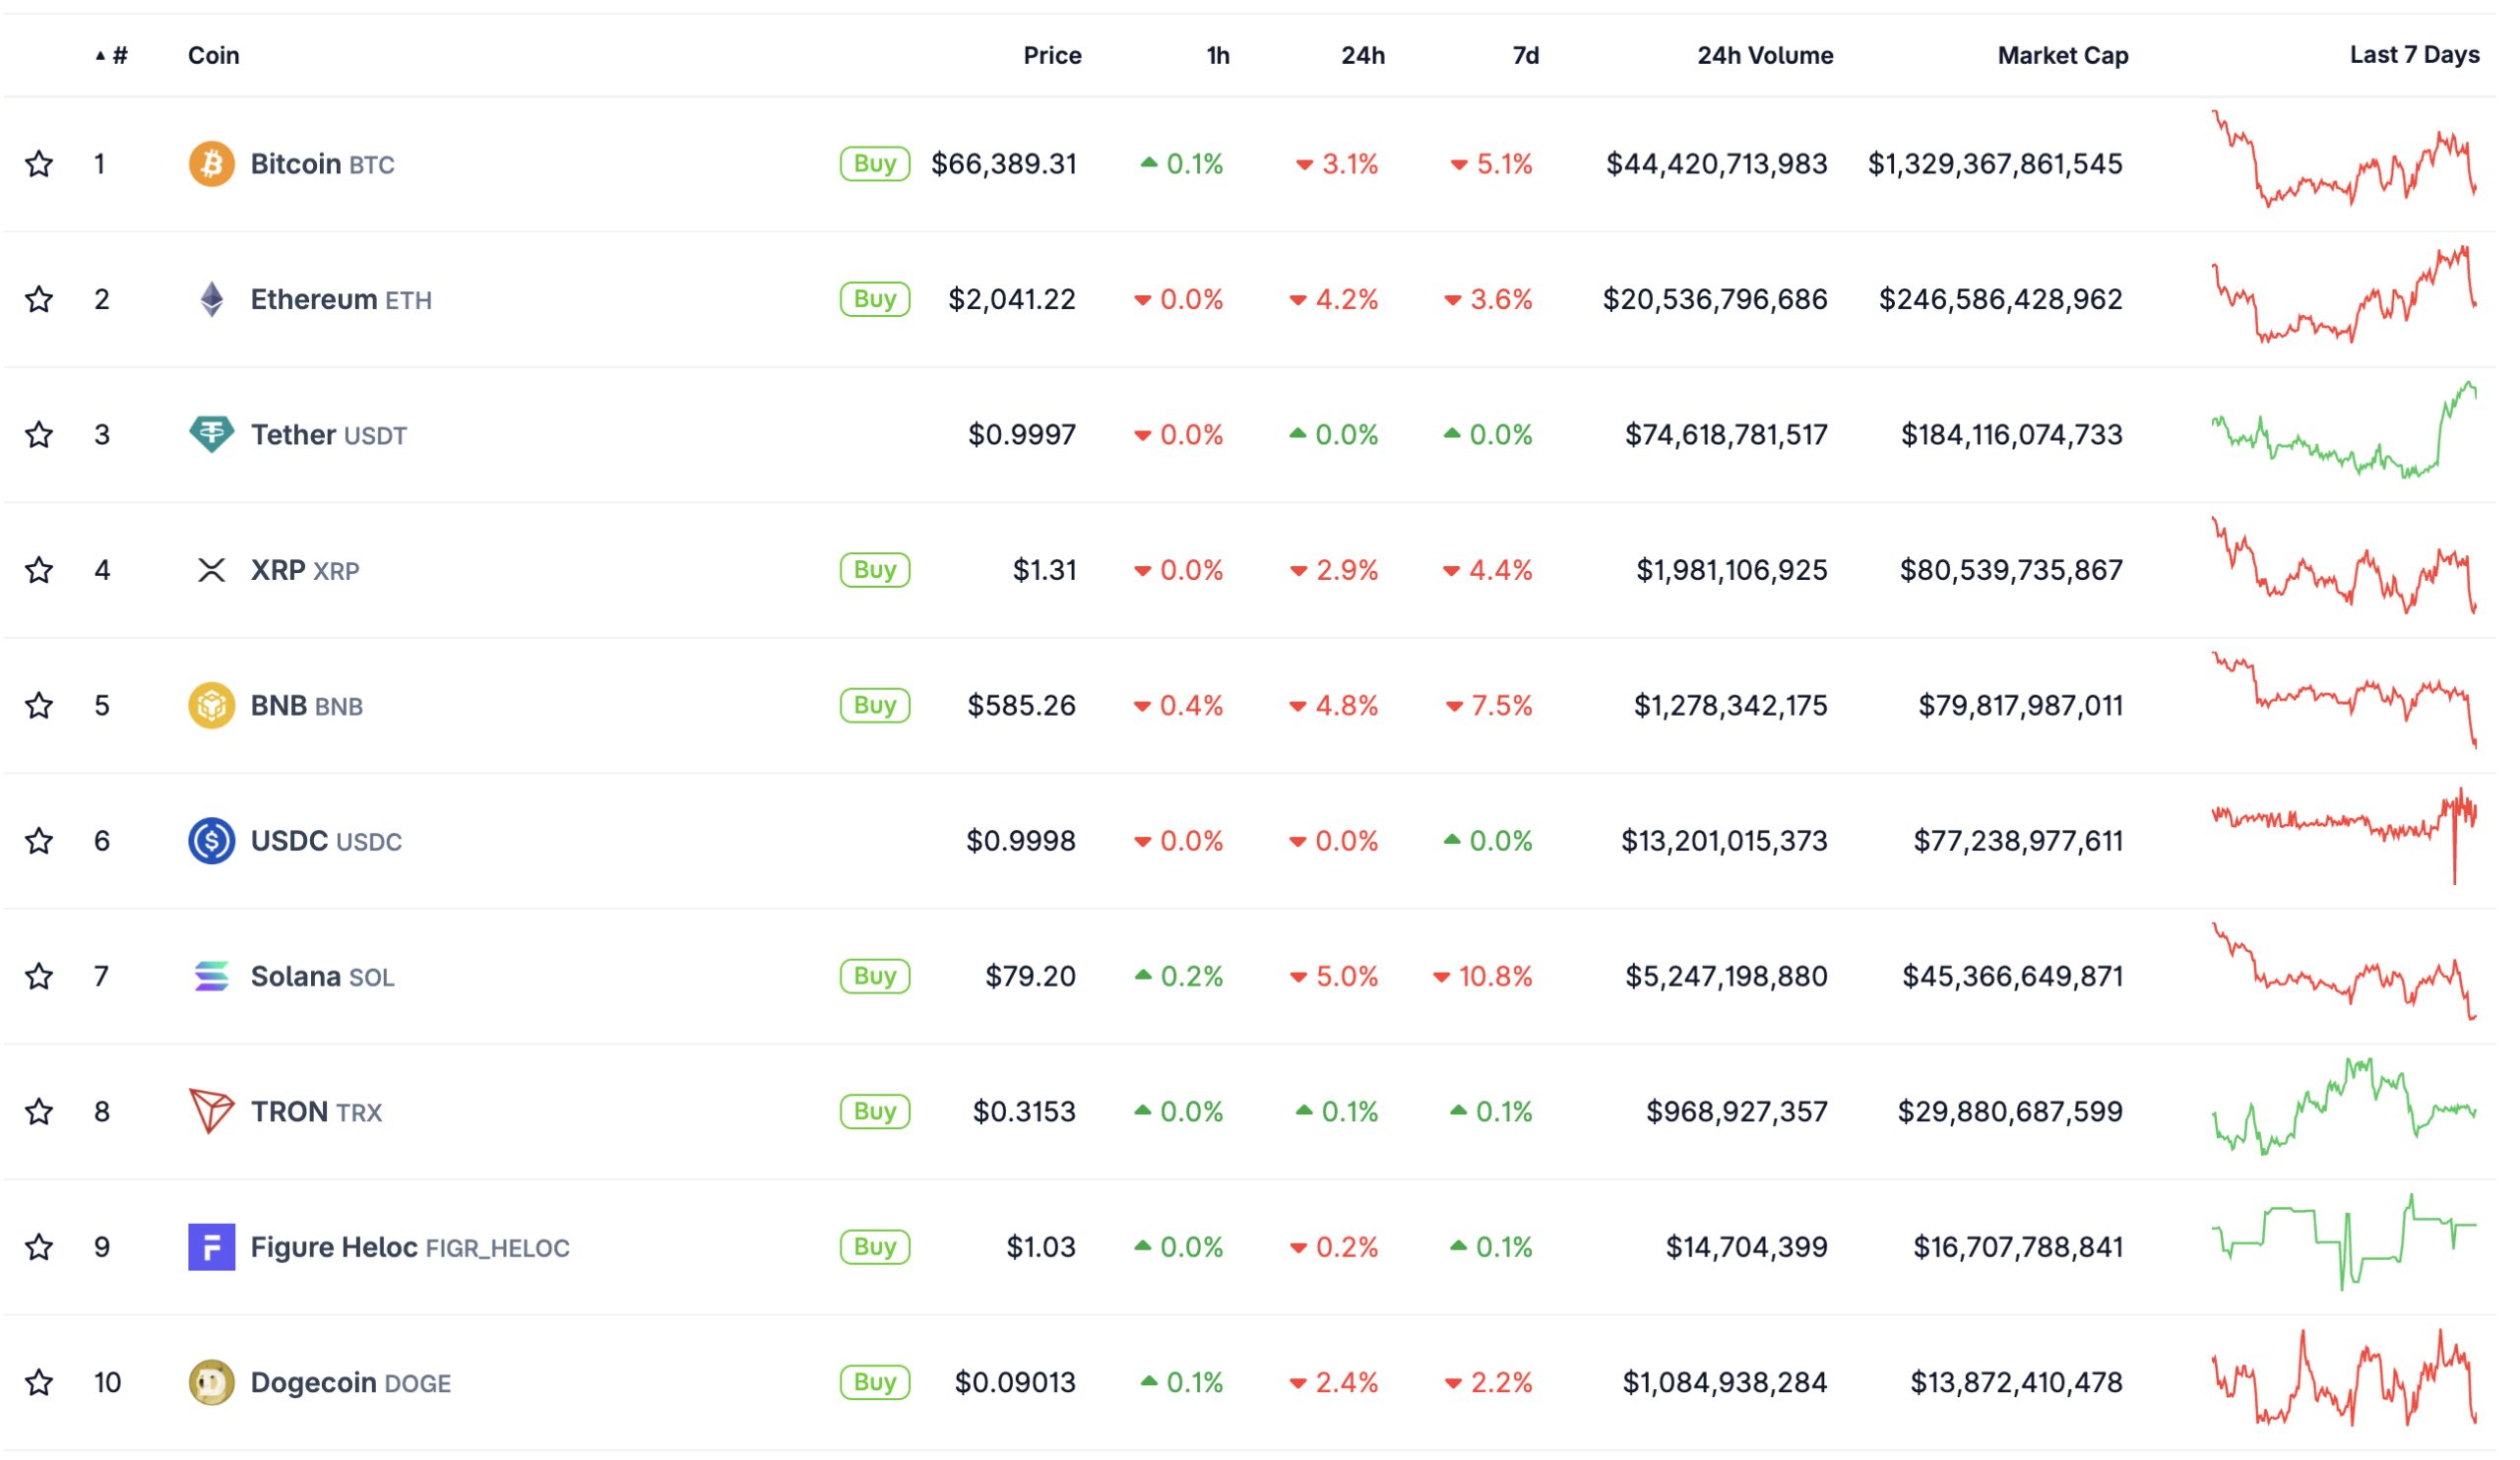Screen dimensions: 2520x1460
Task: Click the Solana SOL coin logo
Action: [x=211, y=976]
